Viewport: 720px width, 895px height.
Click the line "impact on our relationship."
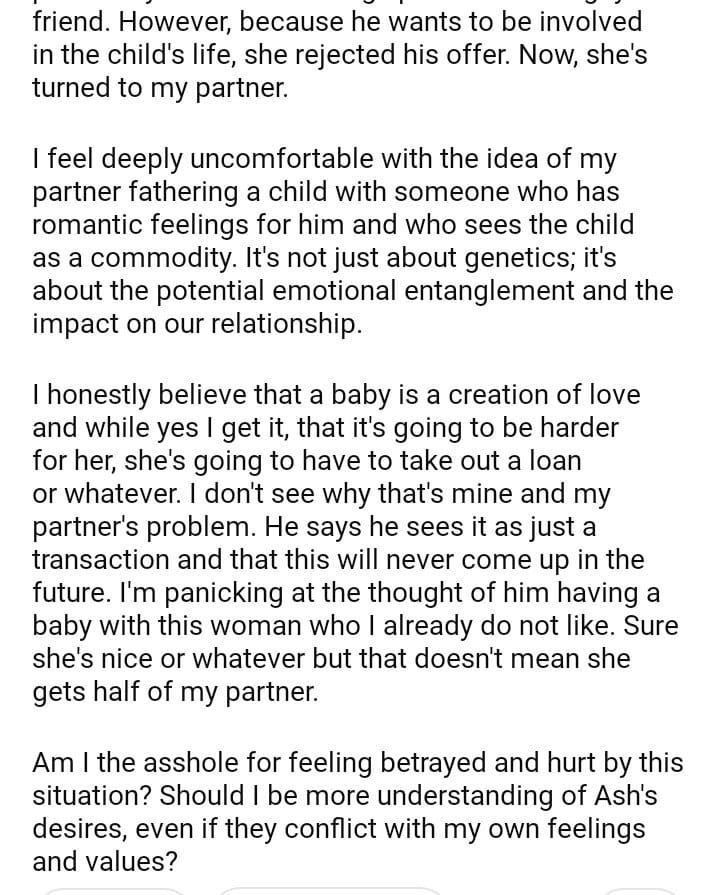tap(196, 325)
